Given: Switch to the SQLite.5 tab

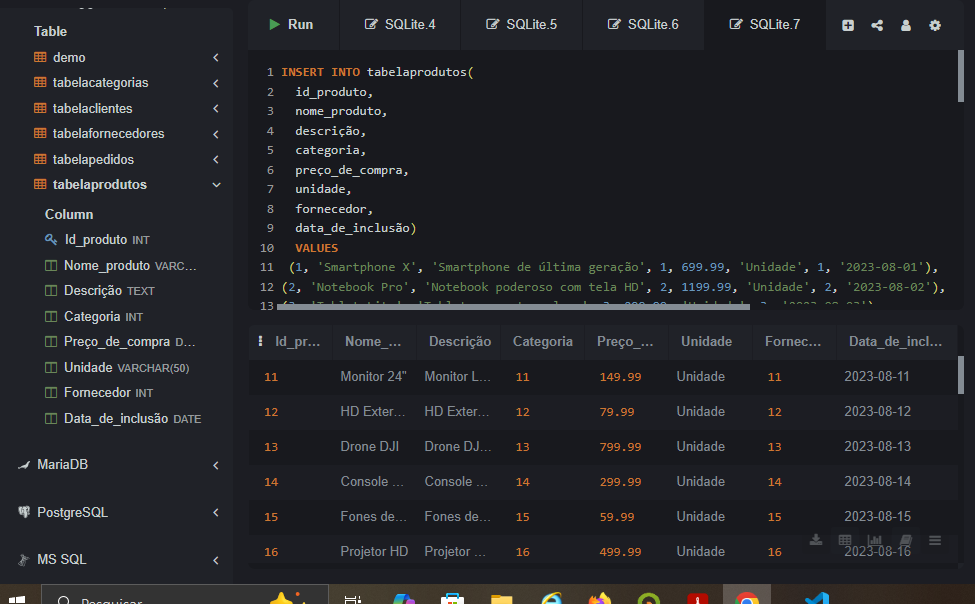Looking at the screenshot, I should point(522,25).
